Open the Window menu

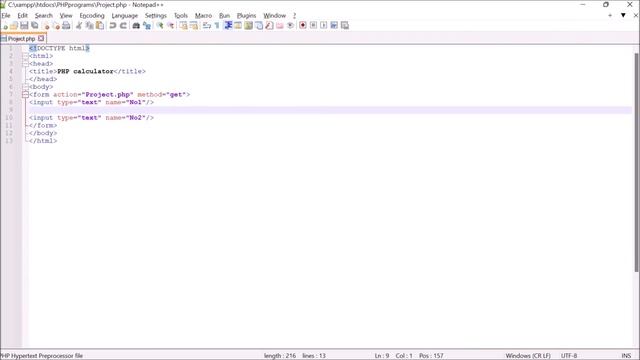pyautogui.click(x=274, y=16)
